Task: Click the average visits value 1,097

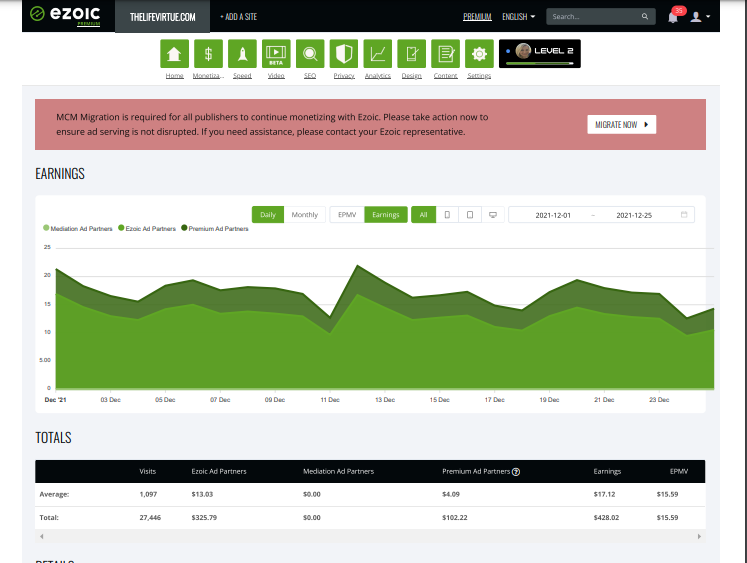Action: point(148,494)
